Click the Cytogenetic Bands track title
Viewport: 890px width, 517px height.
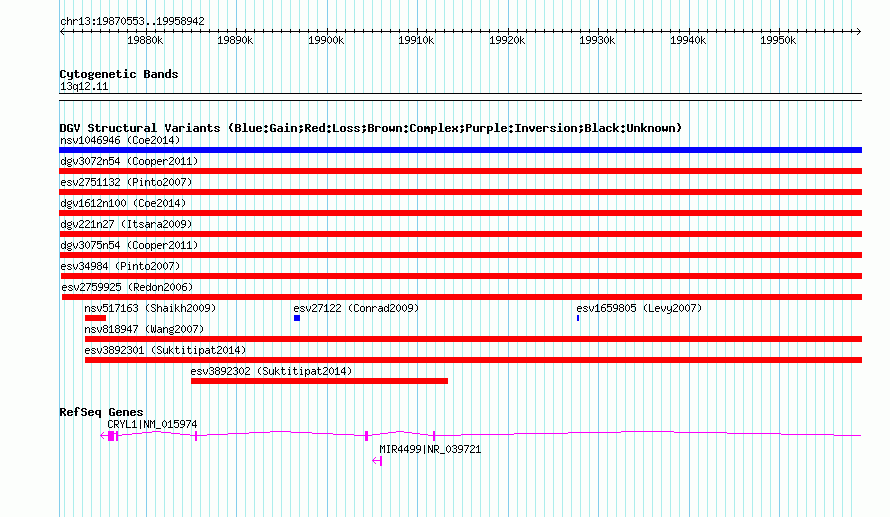tap(119, 74)
